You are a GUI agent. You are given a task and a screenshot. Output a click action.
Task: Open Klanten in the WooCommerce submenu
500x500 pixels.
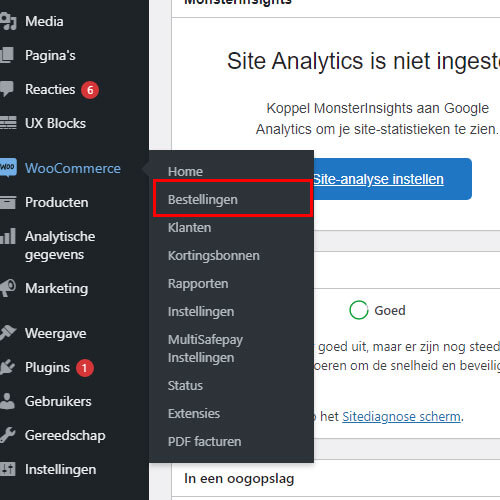tap(189, 228)
